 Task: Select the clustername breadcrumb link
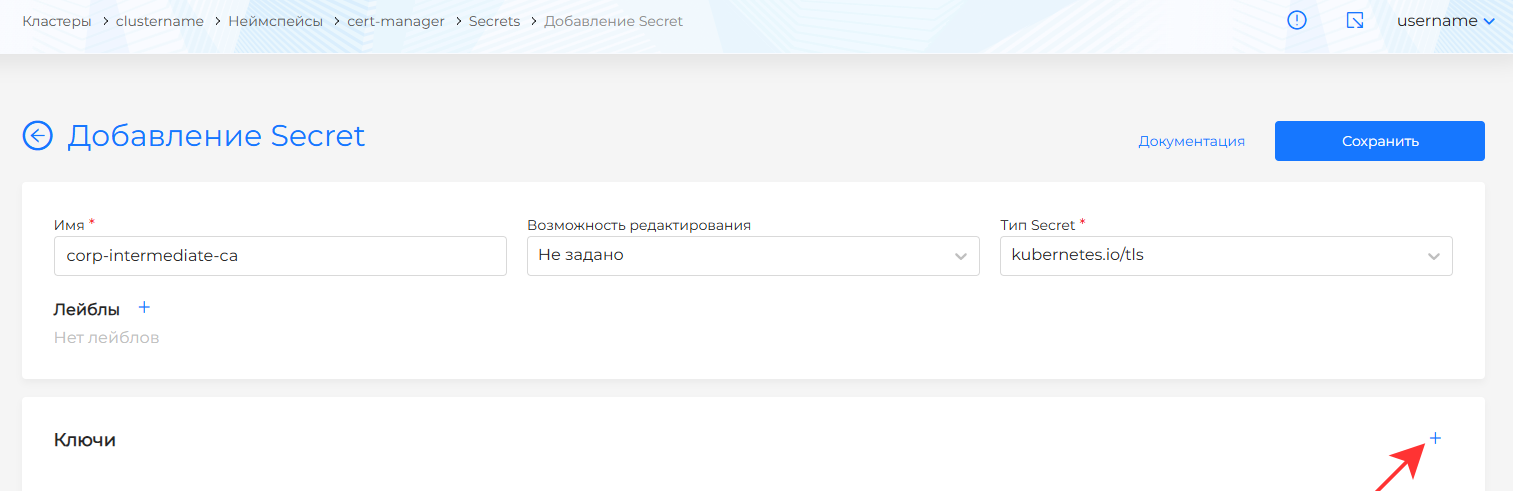coord(159,21)
